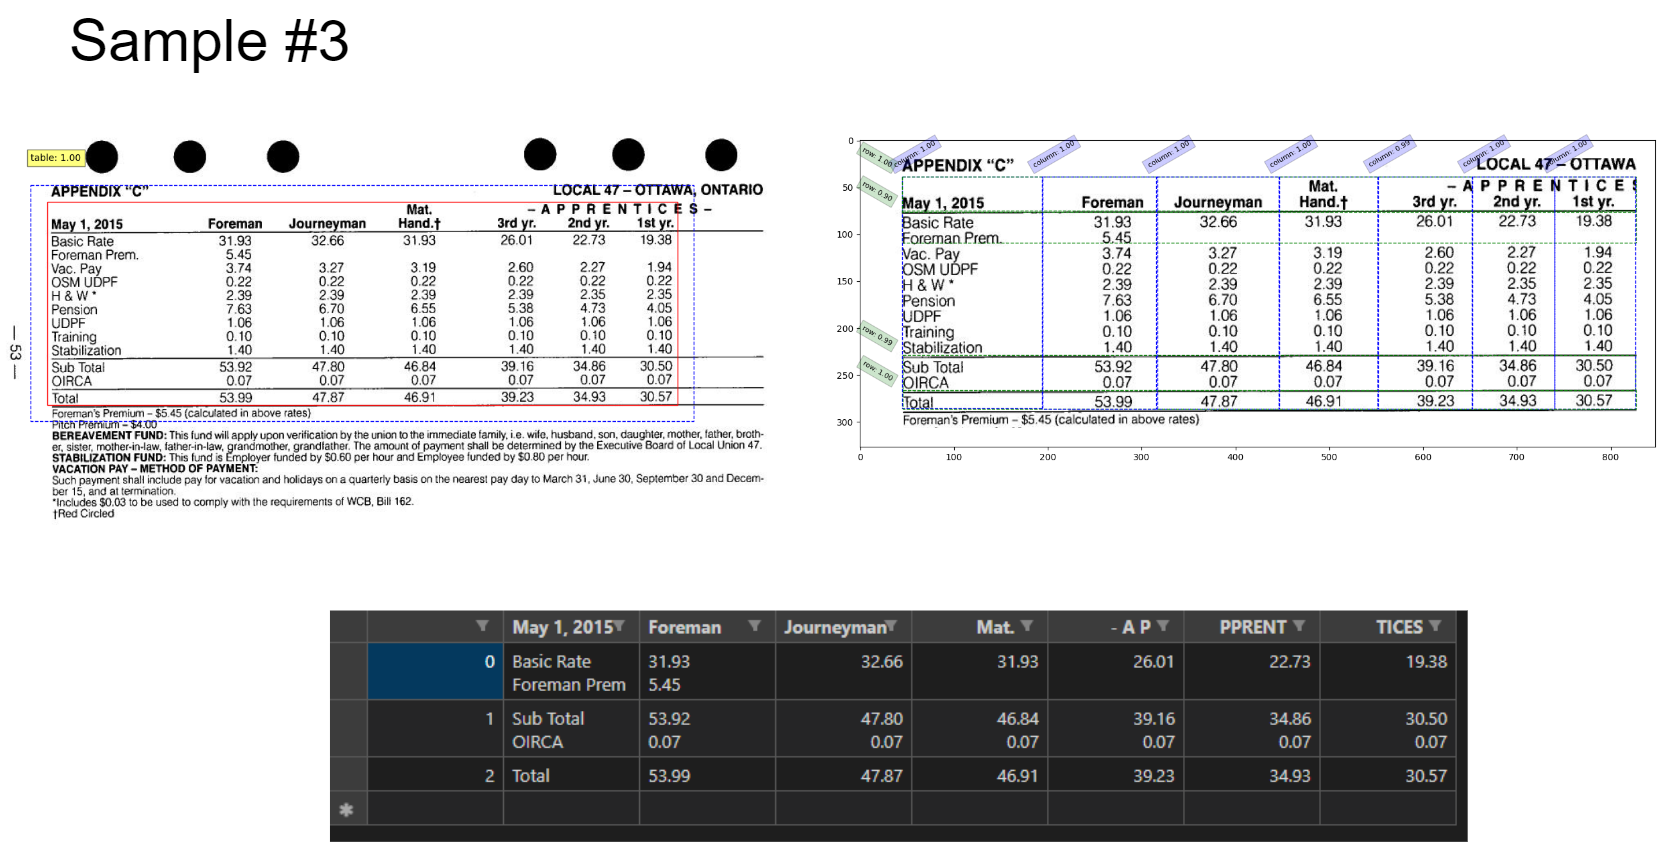Select the 30.57 cell in the grid
The width and height of the screenshot is (1670, 859).
pyautogui.click(x=1388, y=775)
